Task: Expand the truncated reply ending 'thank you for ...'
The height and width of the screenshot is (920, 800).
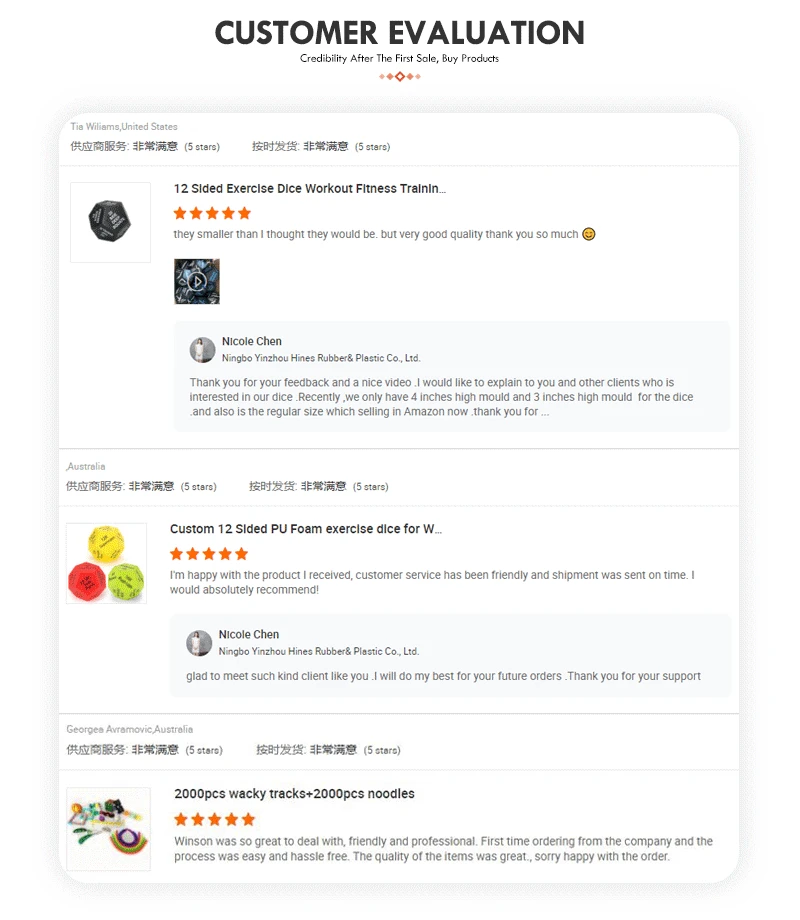Action: 545,412
